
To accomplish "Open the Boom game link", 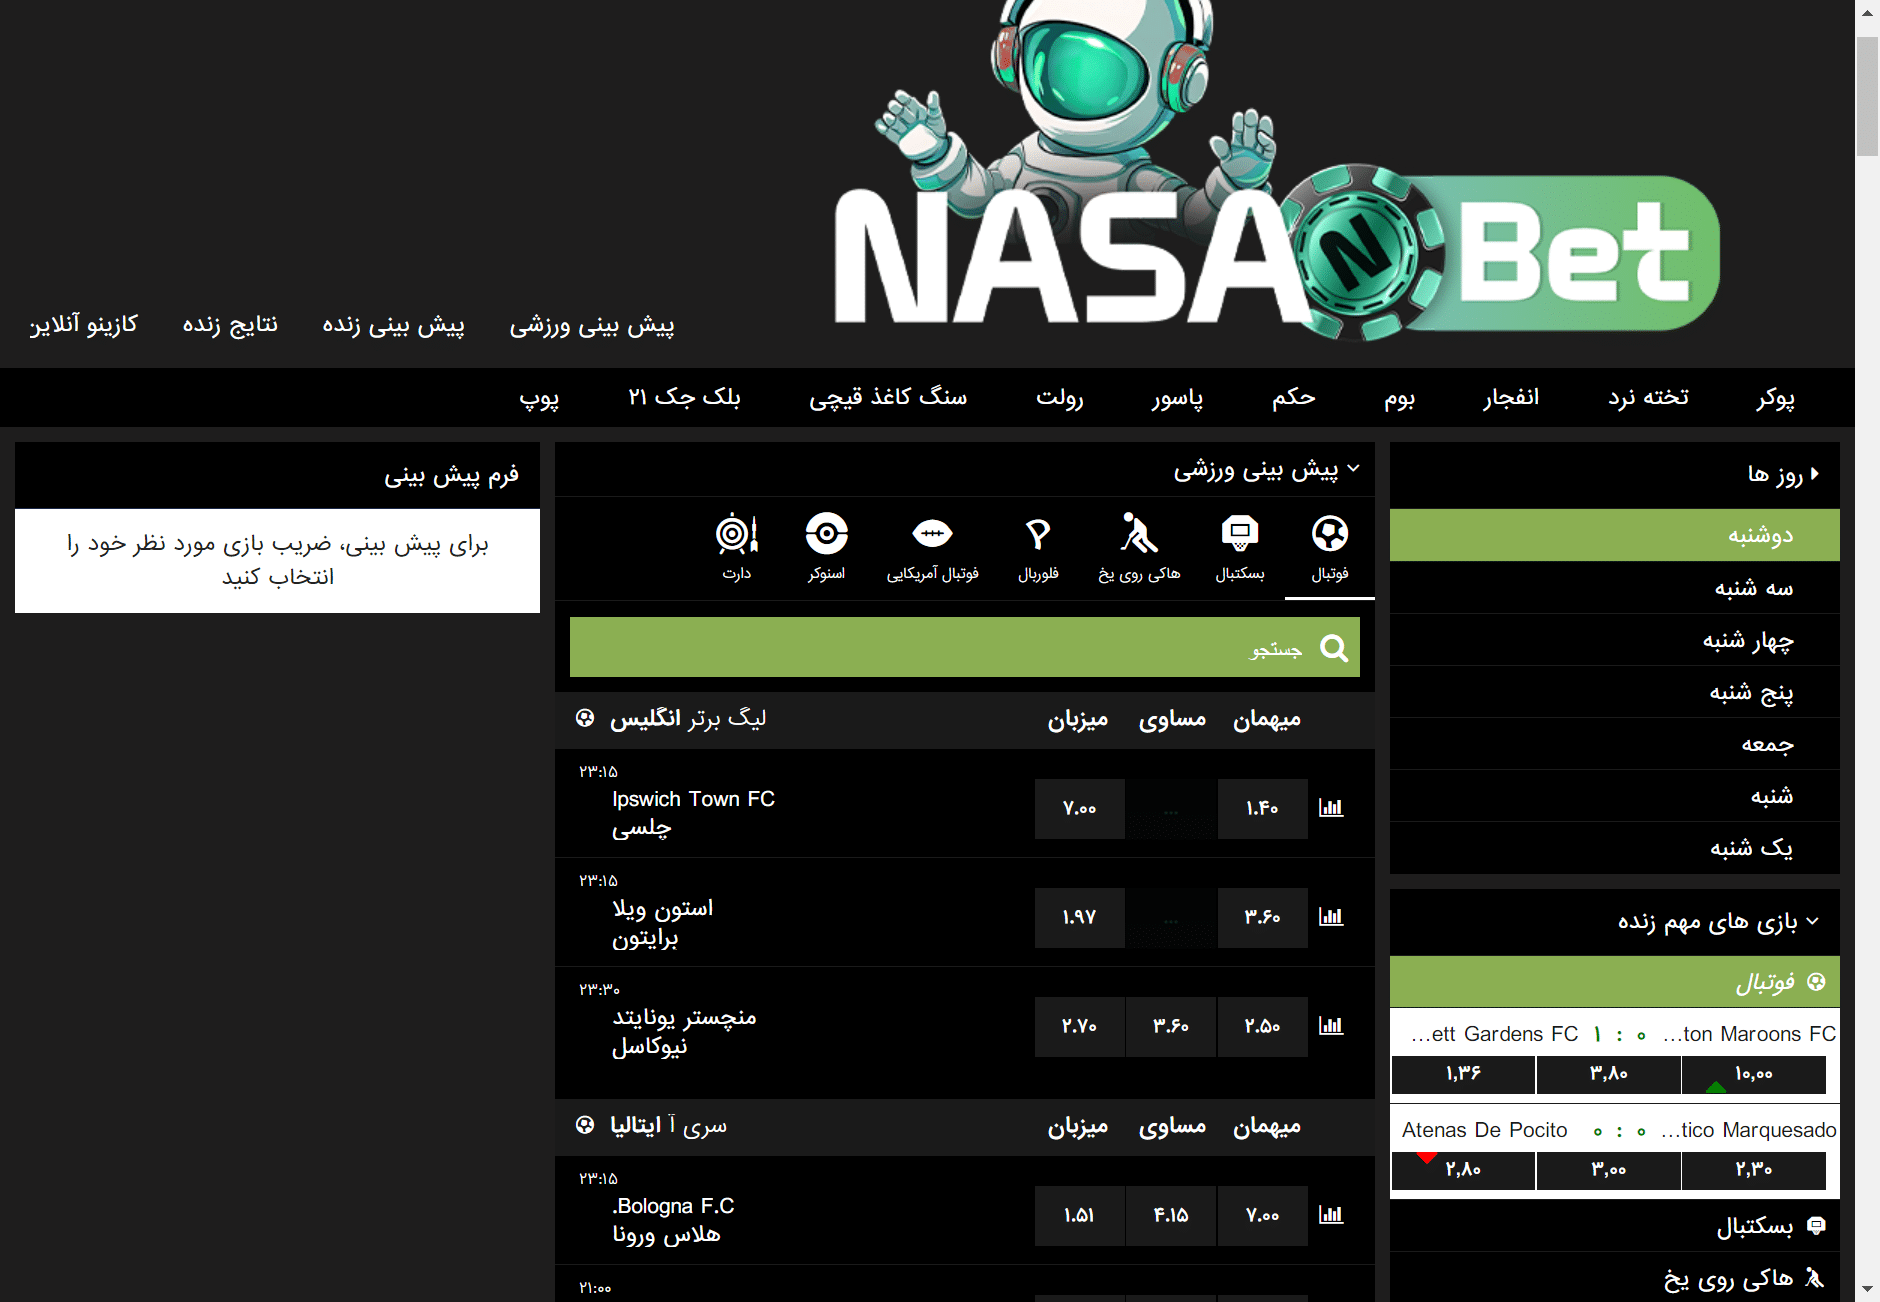I will pyautogui.click(x=1399, y=397).
